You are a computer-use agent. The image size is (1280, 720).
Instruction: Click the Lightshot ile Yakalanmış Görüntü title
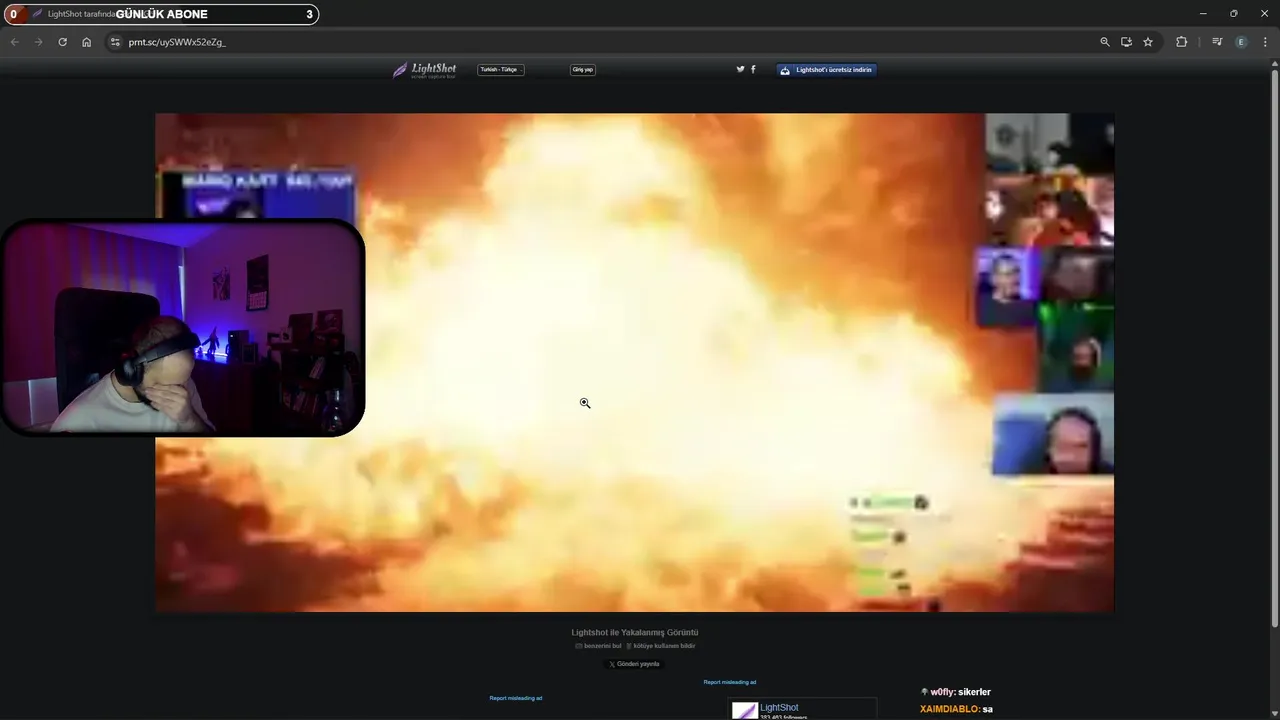tap(635, 633)
